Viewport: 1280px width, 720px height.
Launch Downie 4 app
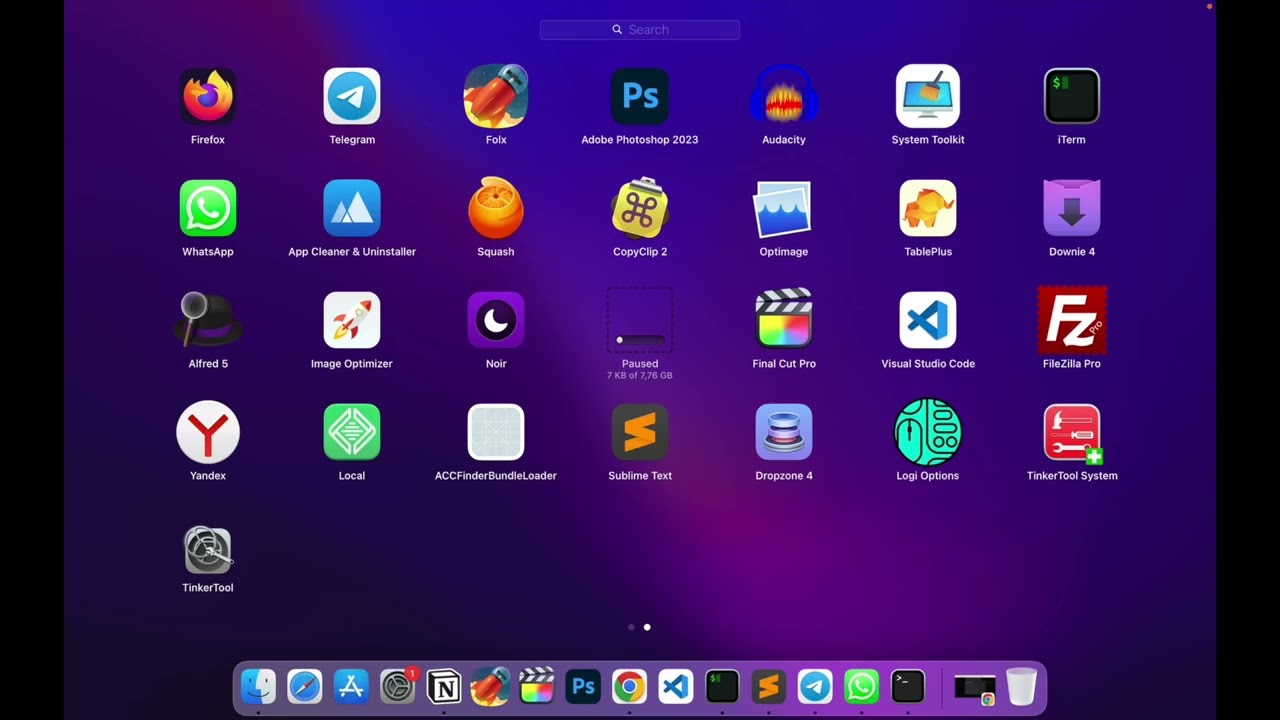(1072, 209)
